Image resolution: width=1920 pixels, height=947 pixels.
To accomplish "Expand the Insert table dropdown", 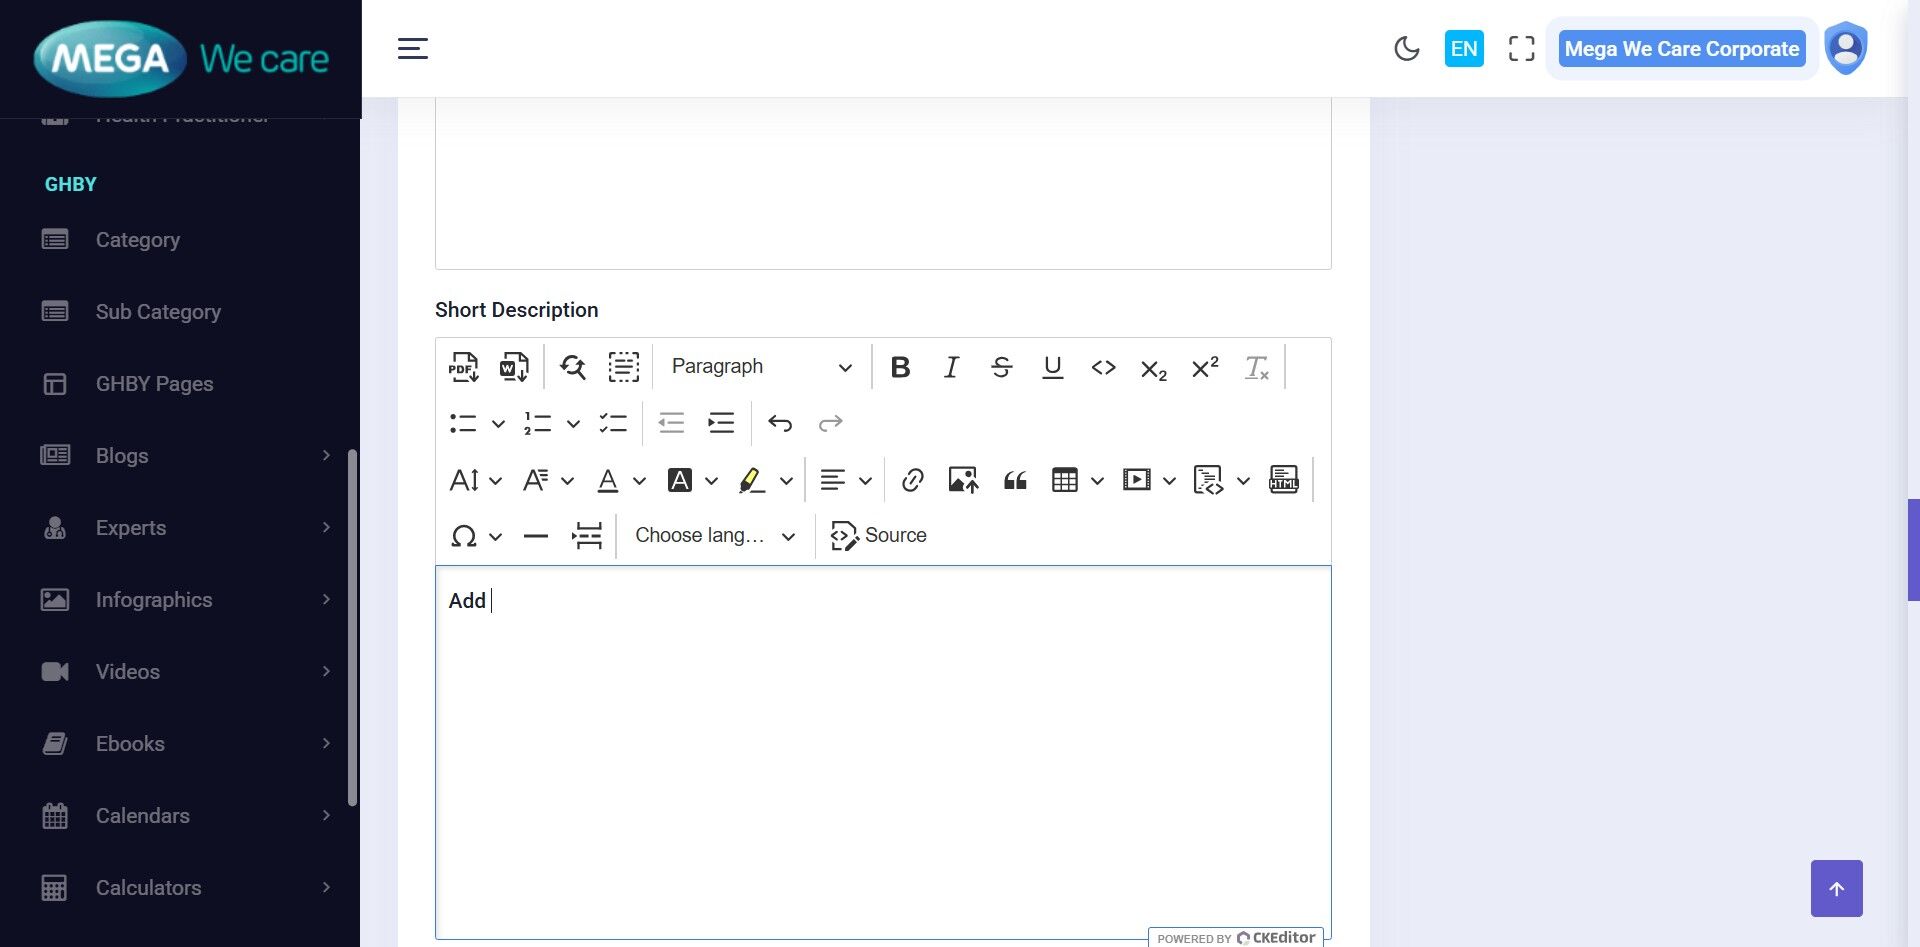I will point(1097,481).
